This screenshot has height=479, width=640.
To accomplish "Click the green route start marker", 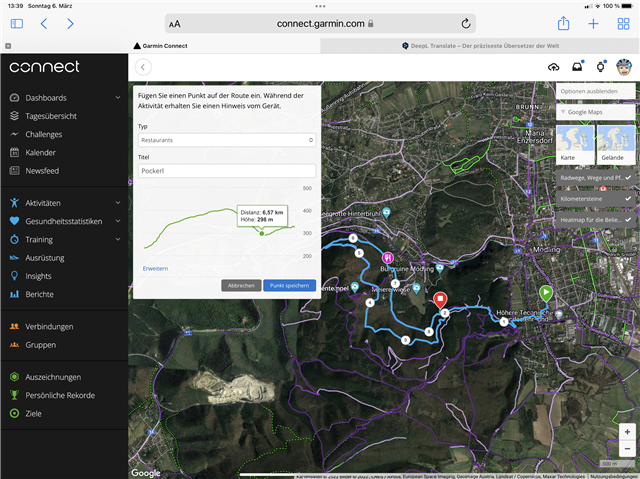I will coord(546,293).
